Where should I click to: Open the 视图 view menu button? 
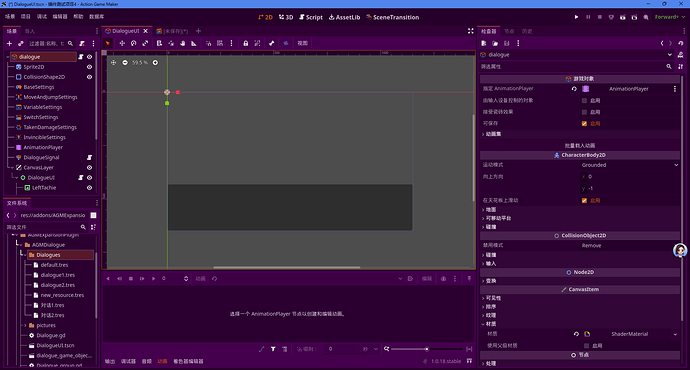tap(302, 43)
